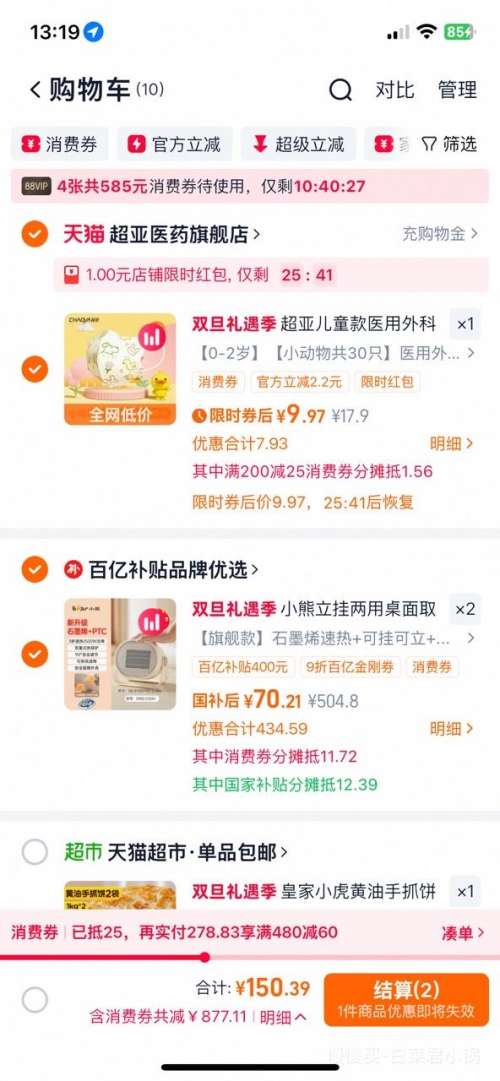Image resolution: width=500 pixels, height=1081 pixels.
Task: Tap the 88VIP badge icon
Action: [x=36, y=186]
